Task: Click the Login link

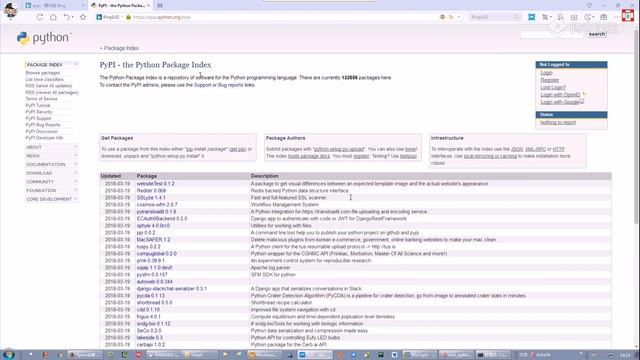Action: 546,73
